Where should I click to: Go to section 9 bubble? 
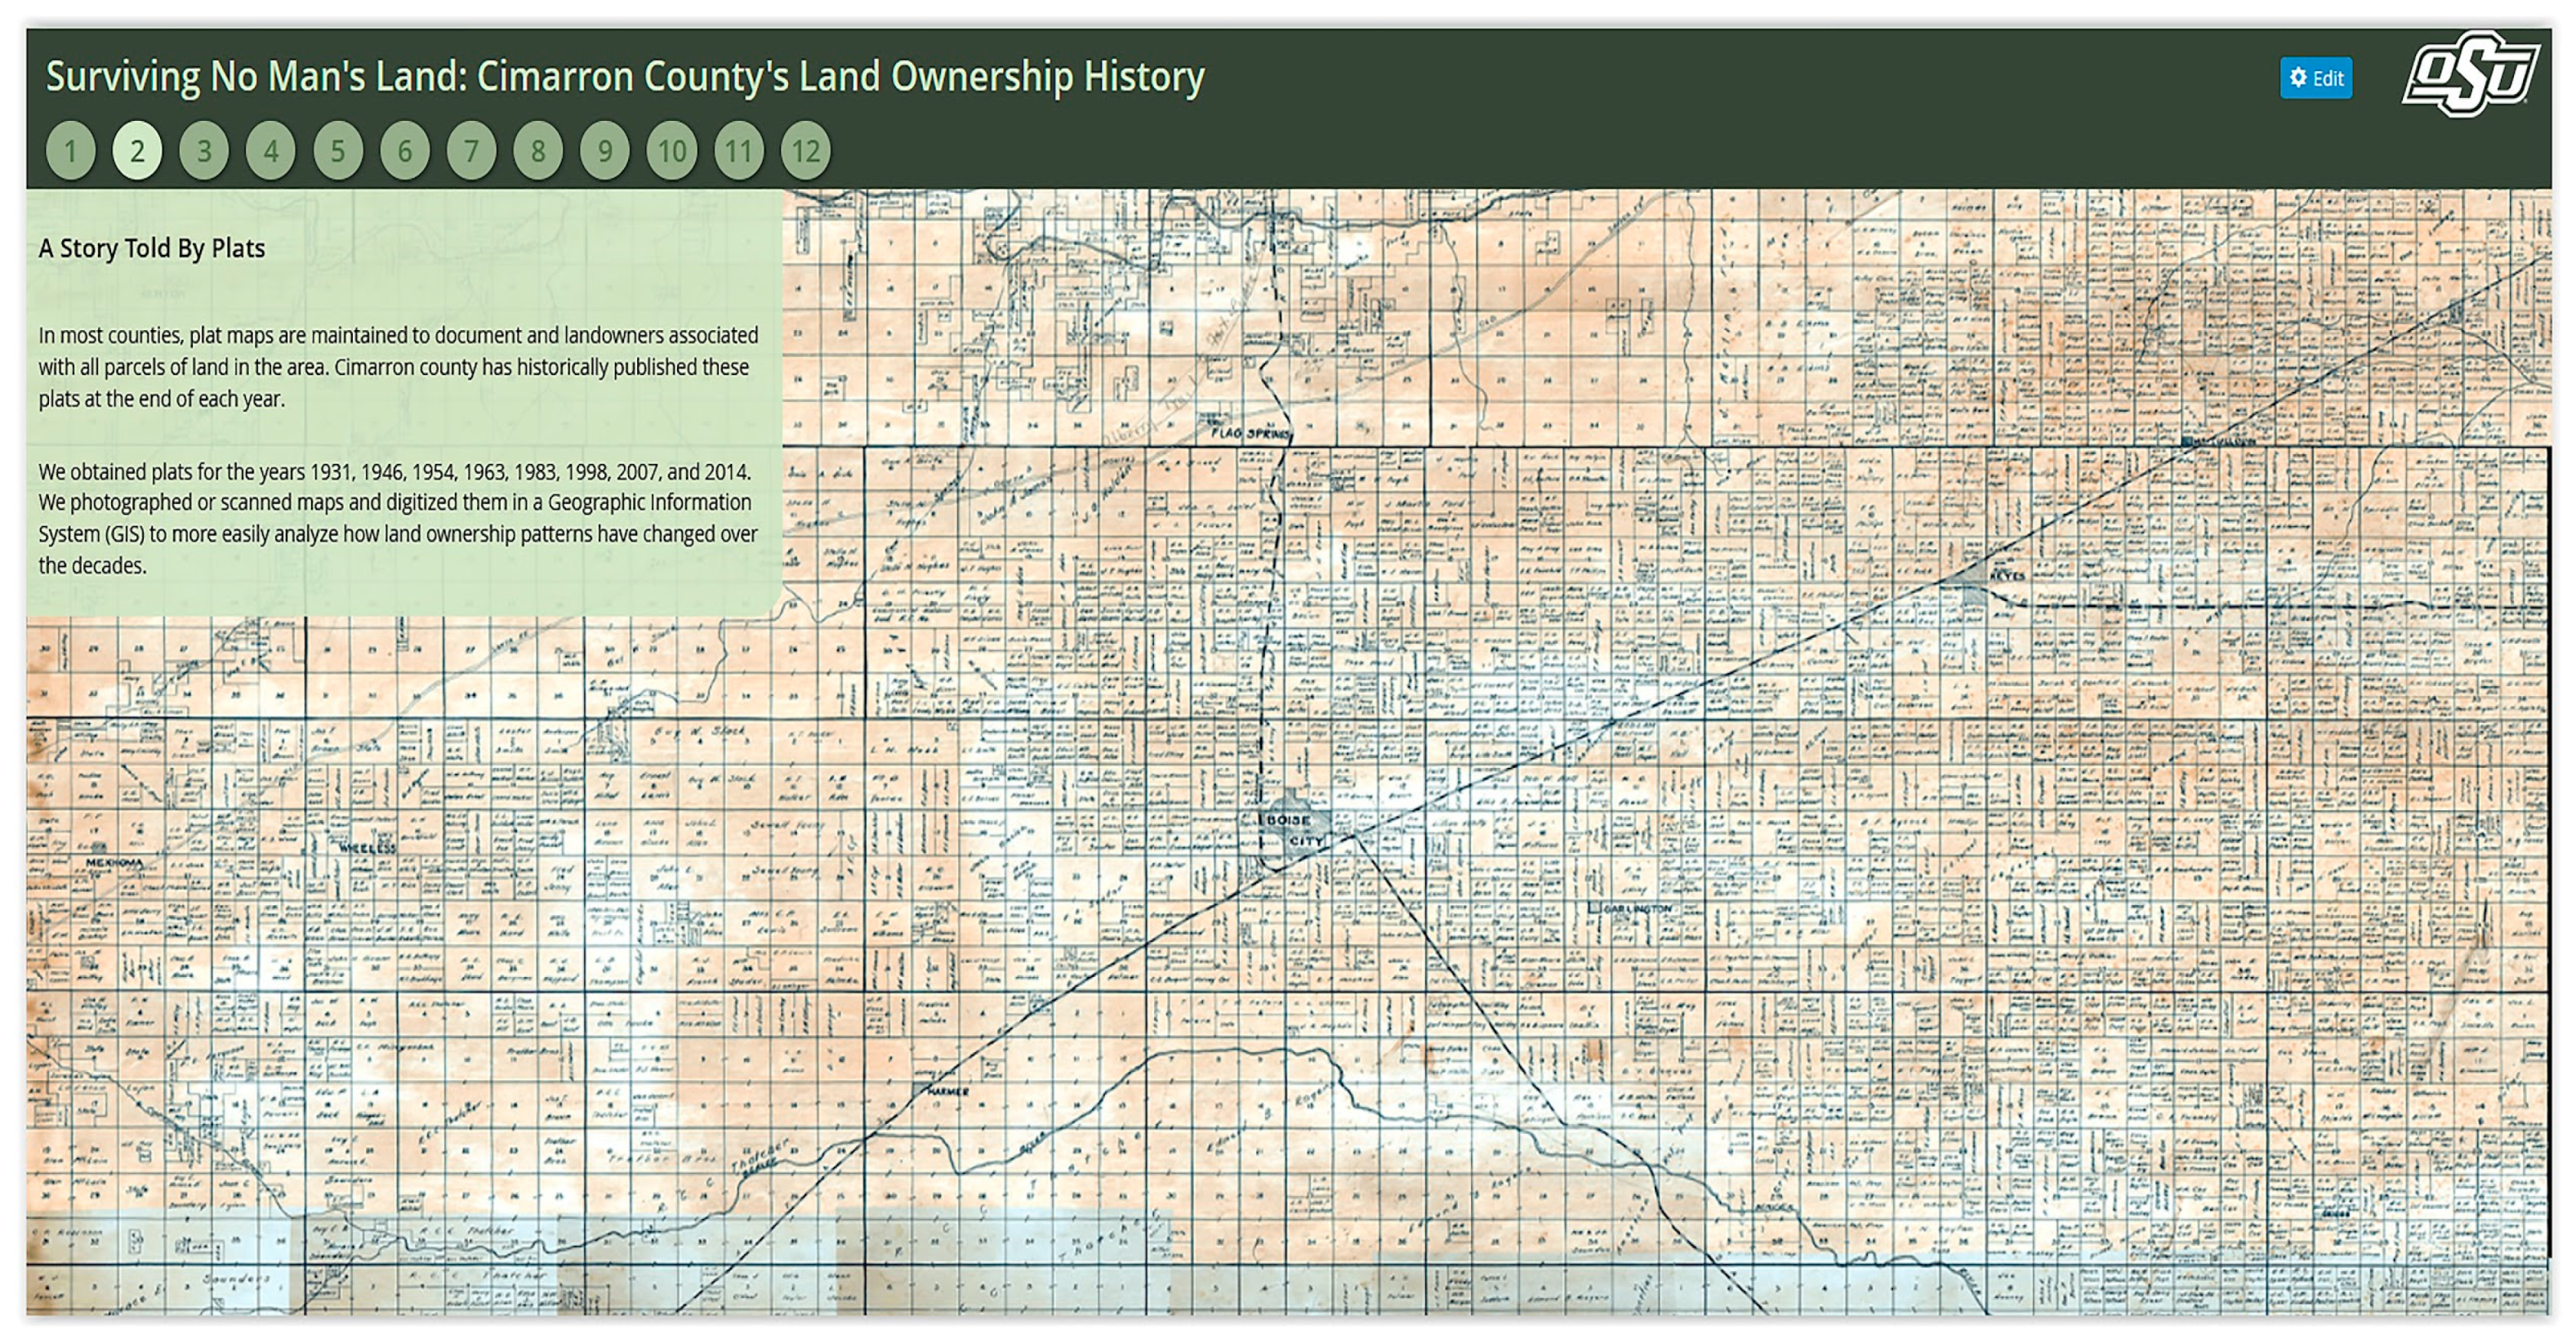[605, 151]
